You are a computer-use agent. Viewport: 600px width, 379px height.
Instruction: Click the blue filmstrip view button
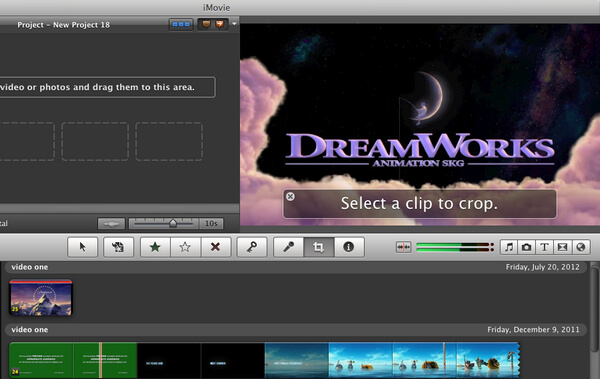181,25
